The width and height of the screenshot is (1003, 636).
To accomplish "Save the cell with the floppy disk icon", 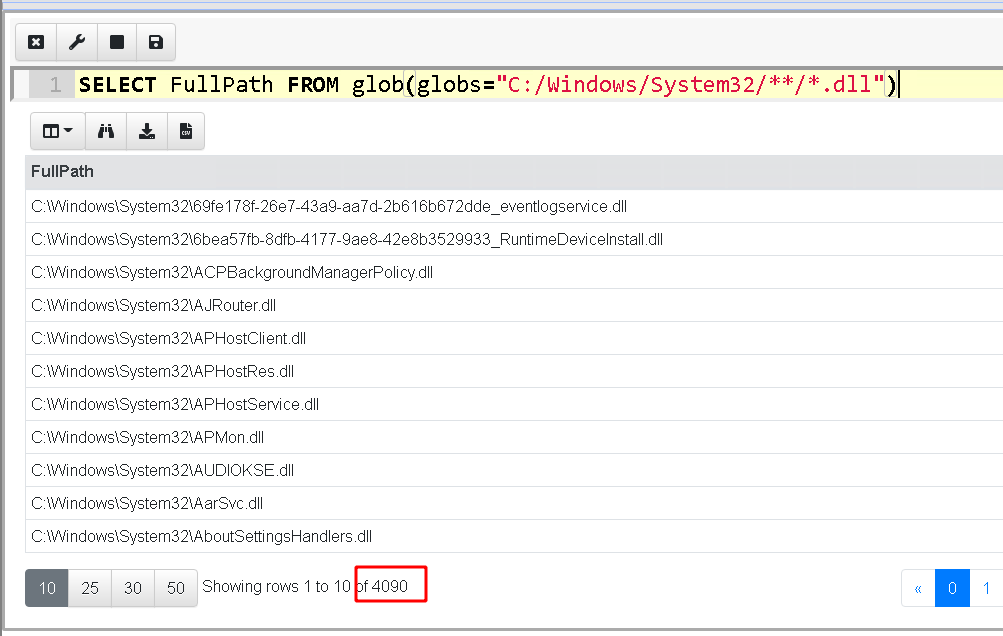I will (155, 42).
